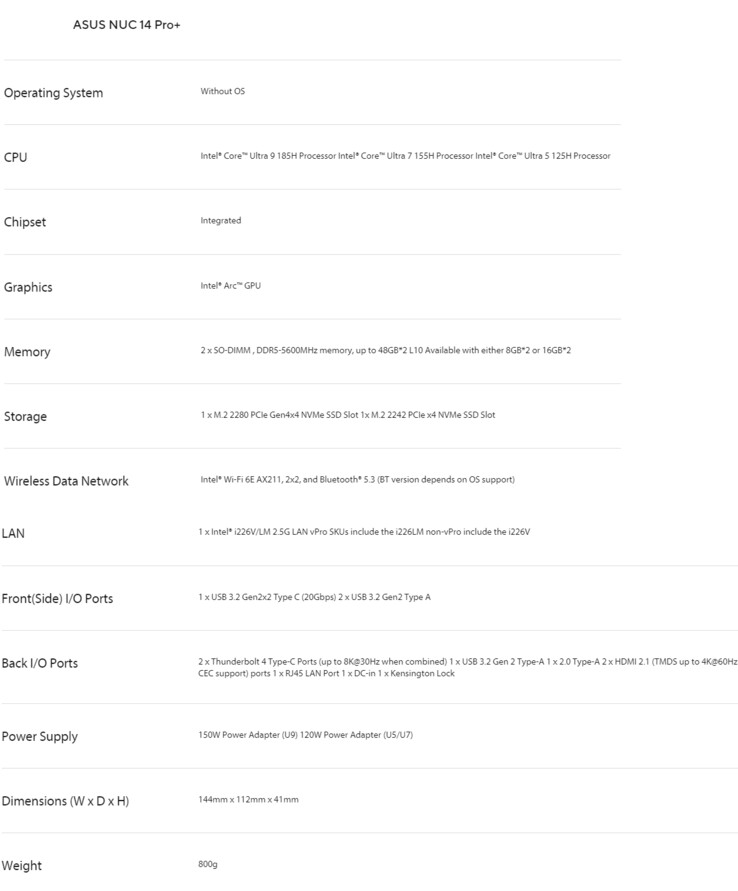Click the Back I/O Ports label
Viewport: 738px width, 891px height.
40,663
